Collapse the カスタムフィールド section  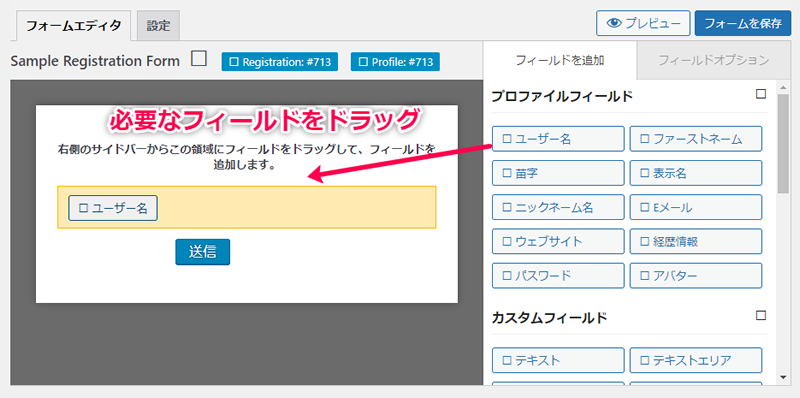point(761,315)
